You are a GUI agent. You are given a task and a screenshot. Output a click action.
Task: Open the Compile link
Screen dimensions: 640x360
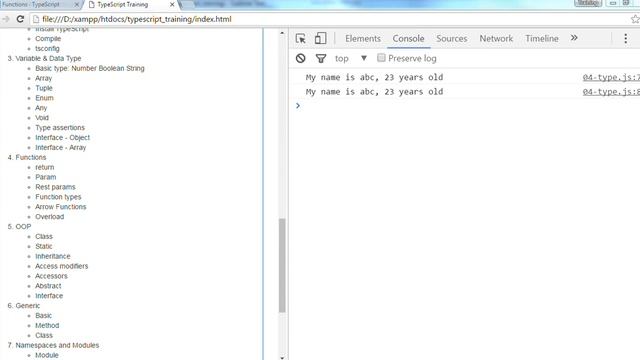48,39
